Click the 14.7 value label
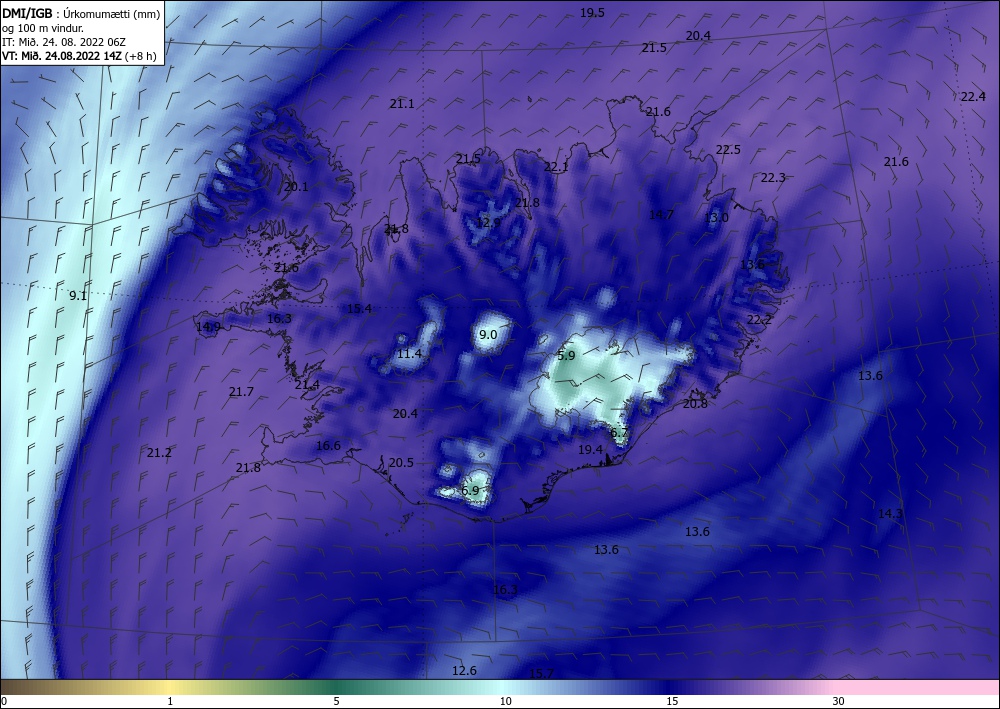 pyautogui.click(x=661, y=214)
